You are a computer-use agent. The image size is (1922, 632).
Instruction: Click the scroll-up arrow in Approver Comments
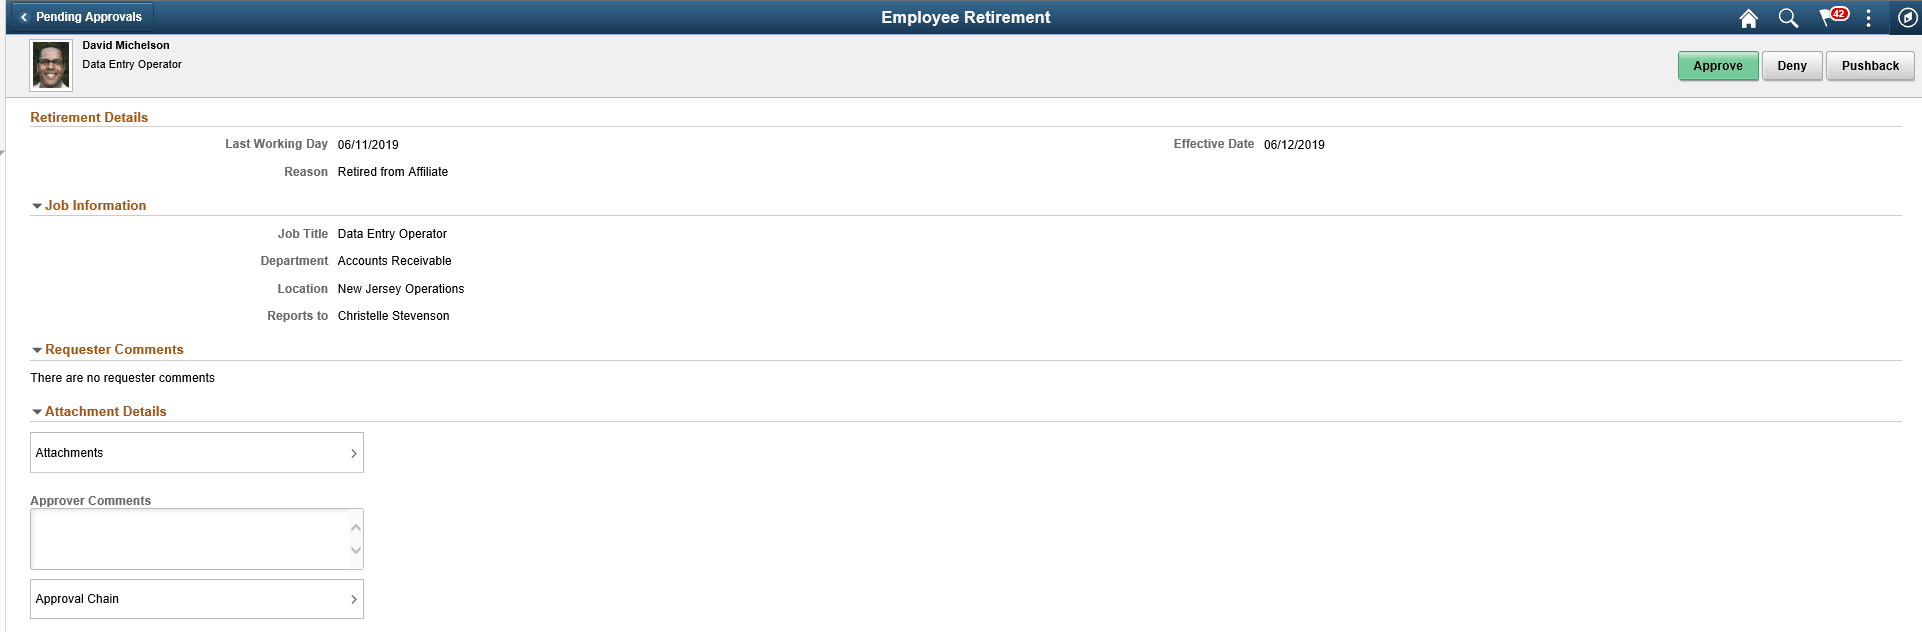click(354, 526)
